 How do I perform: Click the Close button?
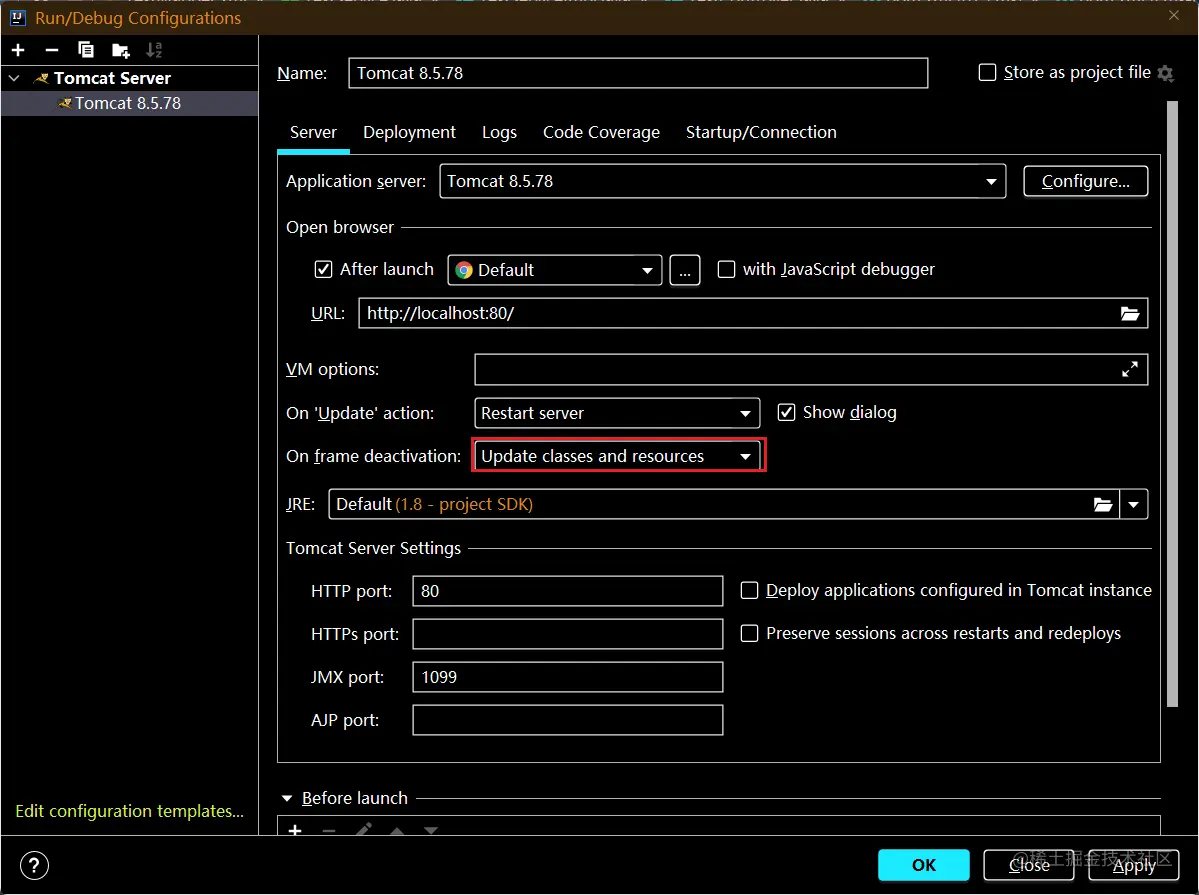point(1028,865)
